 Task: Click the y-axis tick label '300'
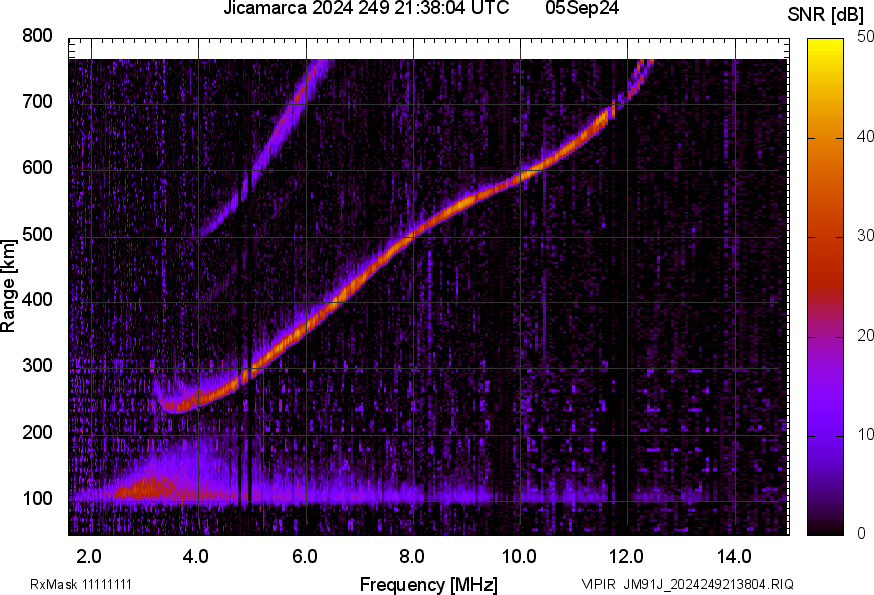point(37,366)
